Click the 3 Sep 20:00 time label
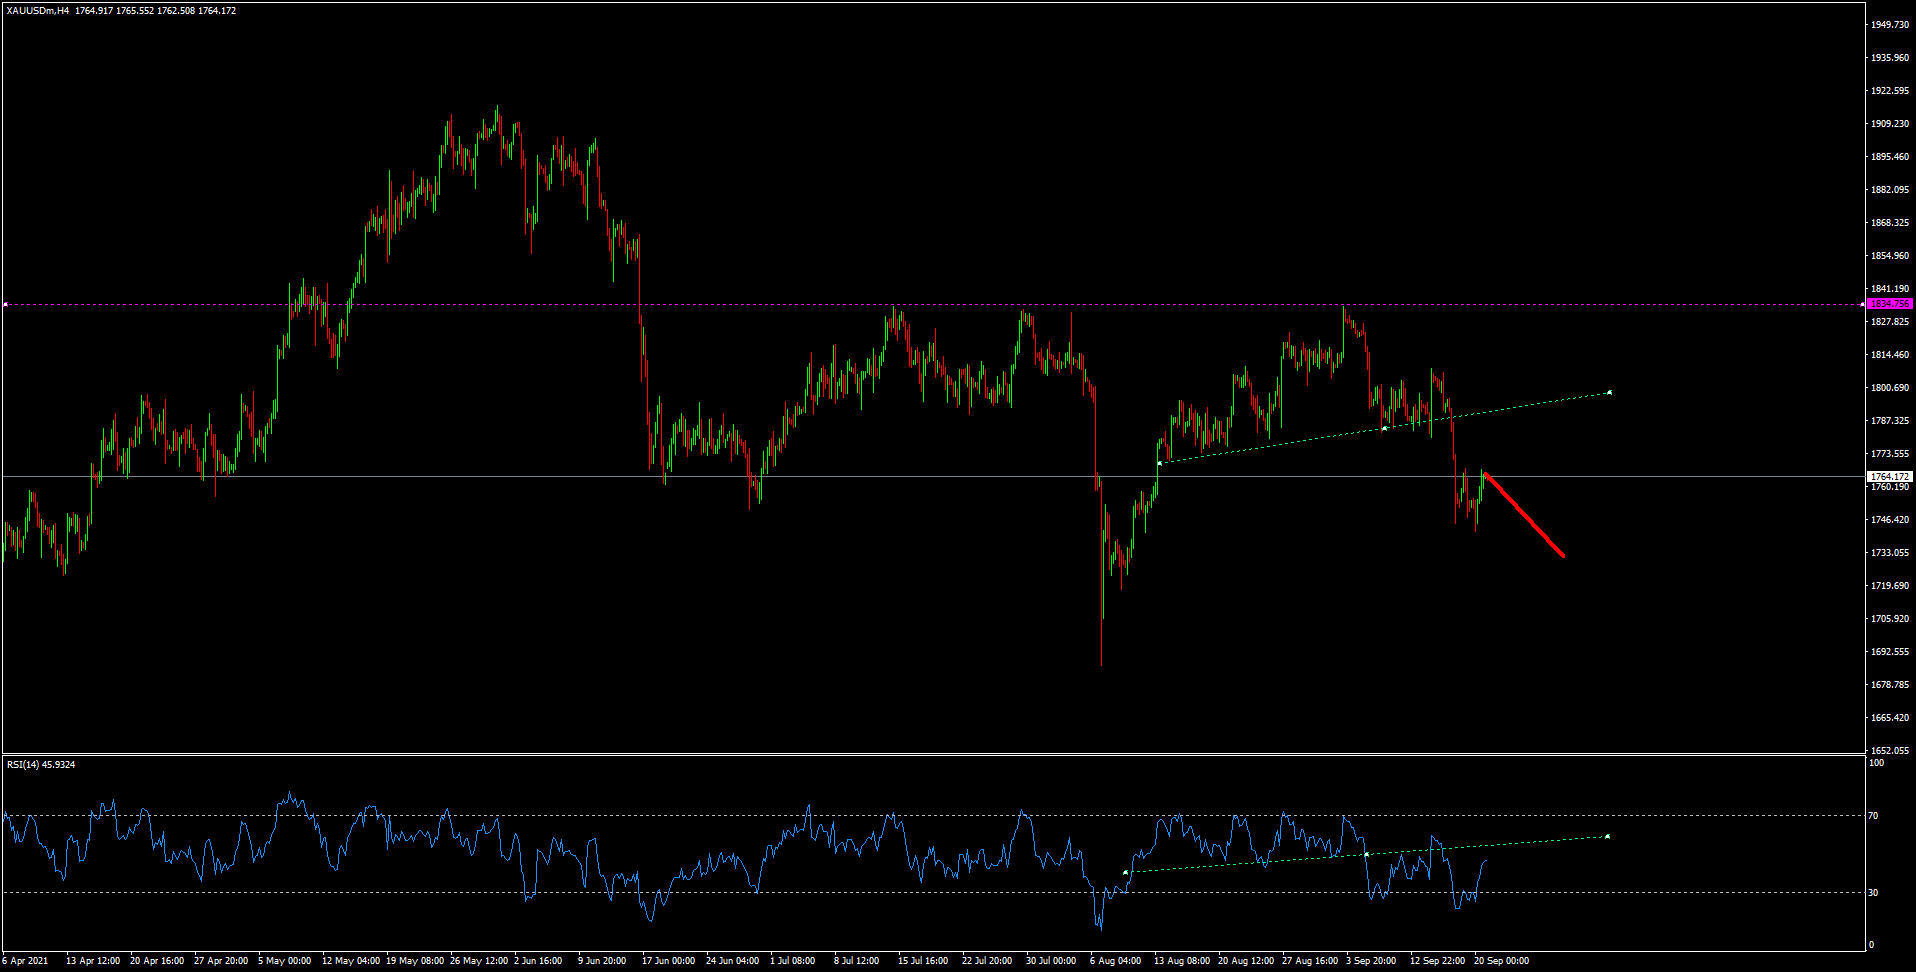 pos(1372,961)
